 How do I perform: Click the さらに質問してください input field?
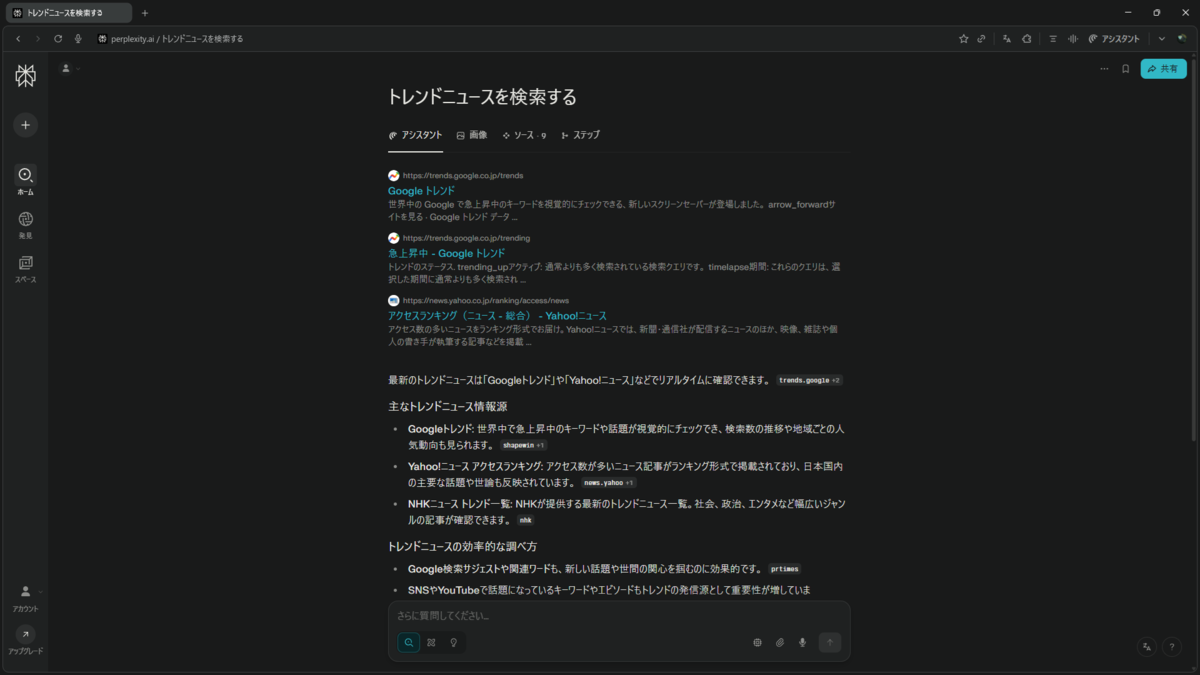coord(600,616)
